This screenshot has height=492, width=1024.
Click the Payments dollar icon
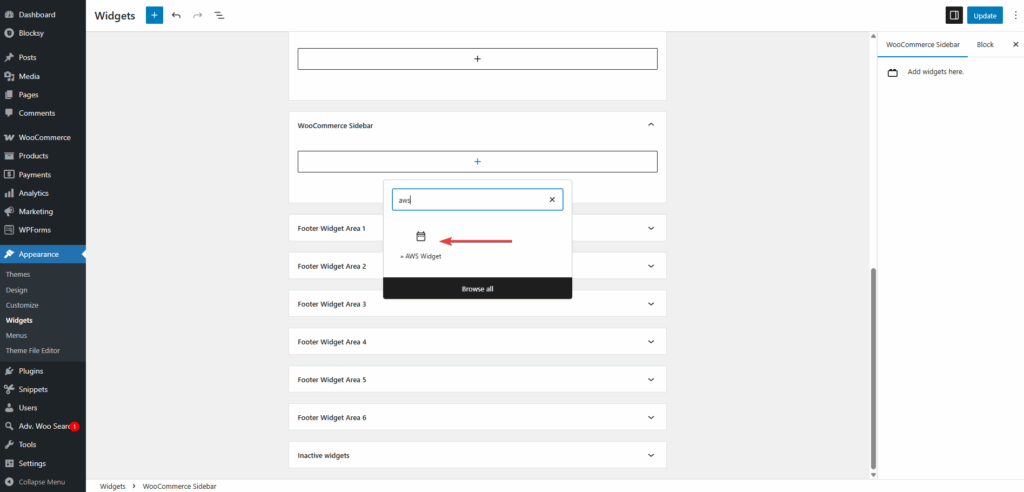[9, 174]
